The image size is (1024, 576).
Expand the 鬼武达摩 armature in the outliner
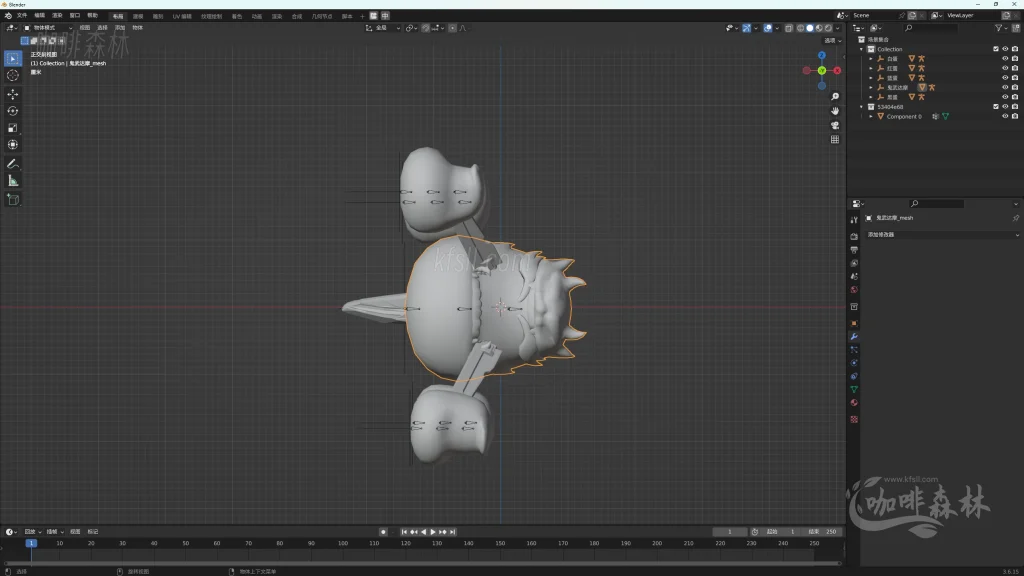coord(871,87)
